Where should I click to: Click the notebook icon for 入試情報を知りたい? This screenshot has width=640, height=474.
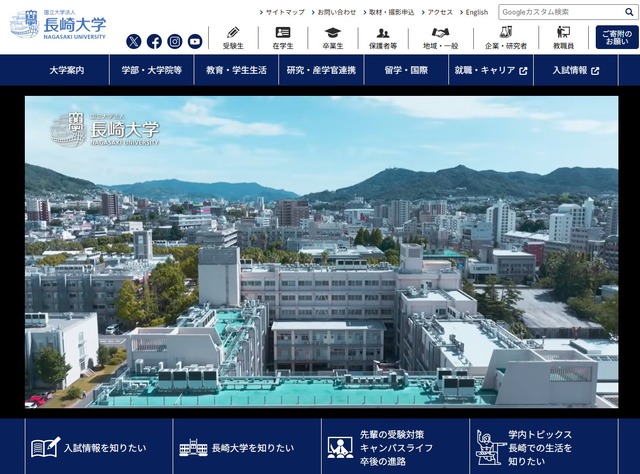pyautogui.click(x=46, y=447)
